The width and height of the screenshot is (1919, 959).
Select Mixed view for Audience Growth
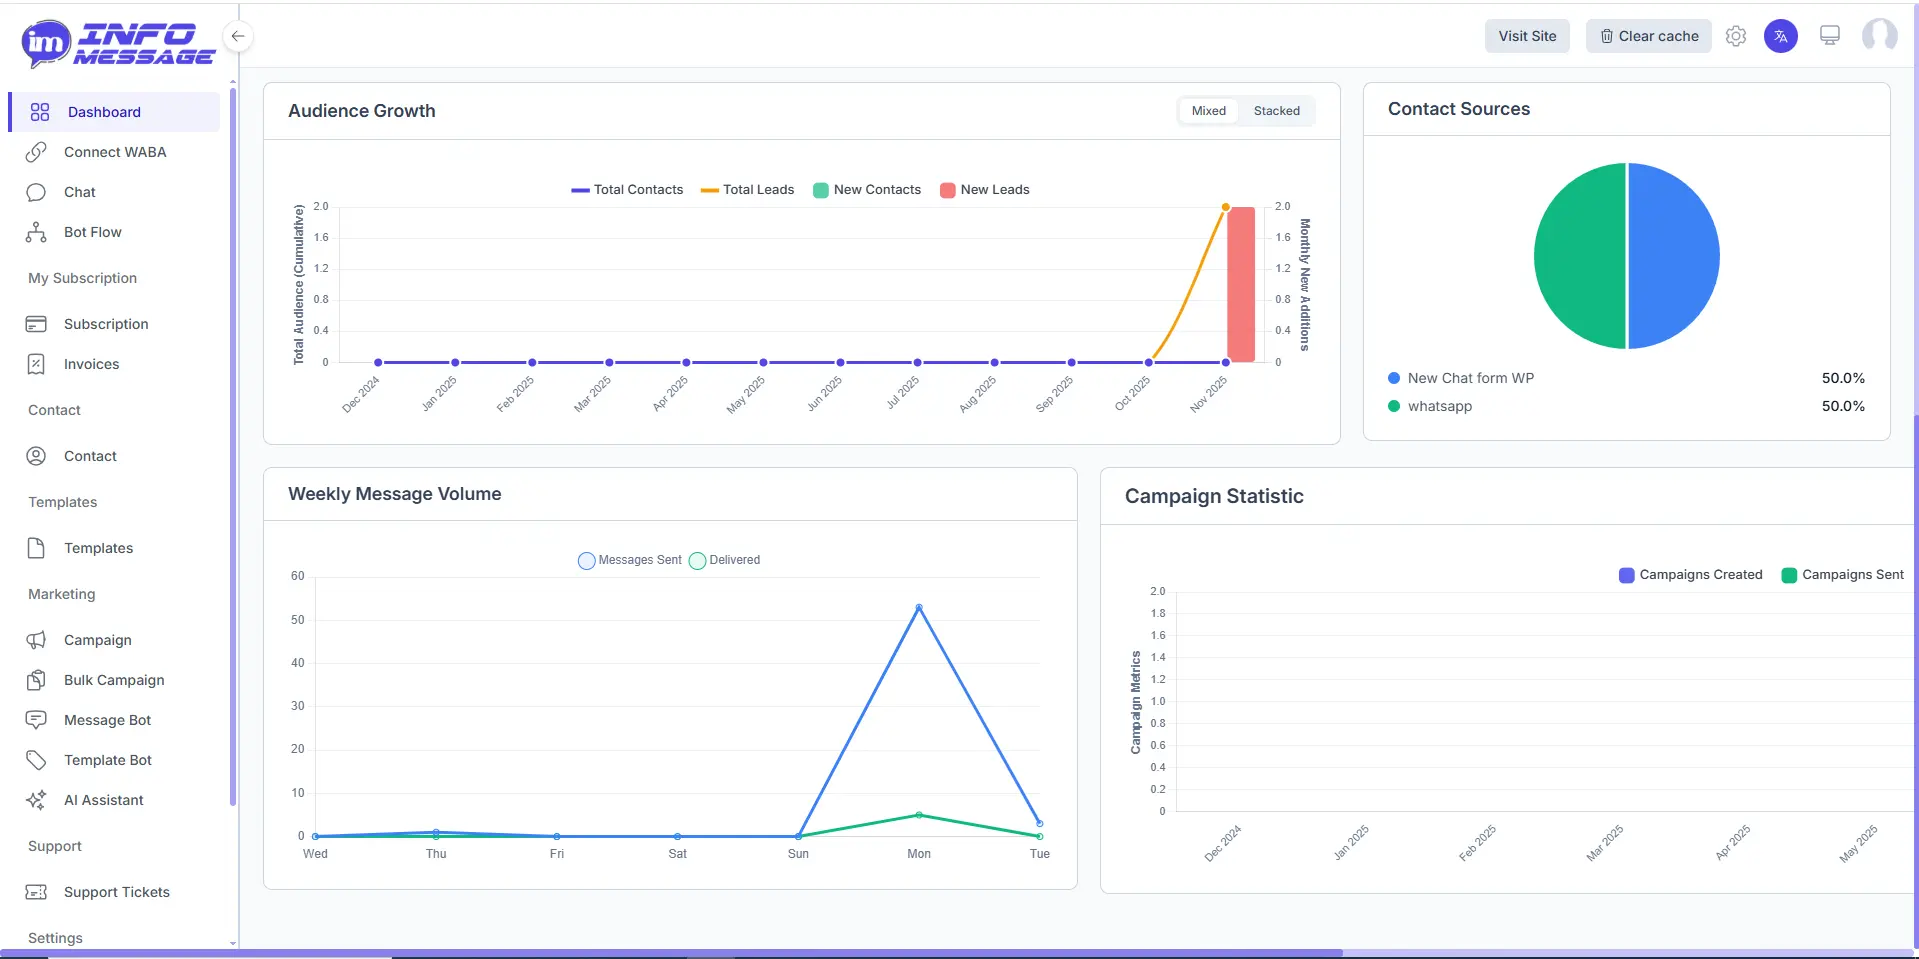coord(1208,111)
